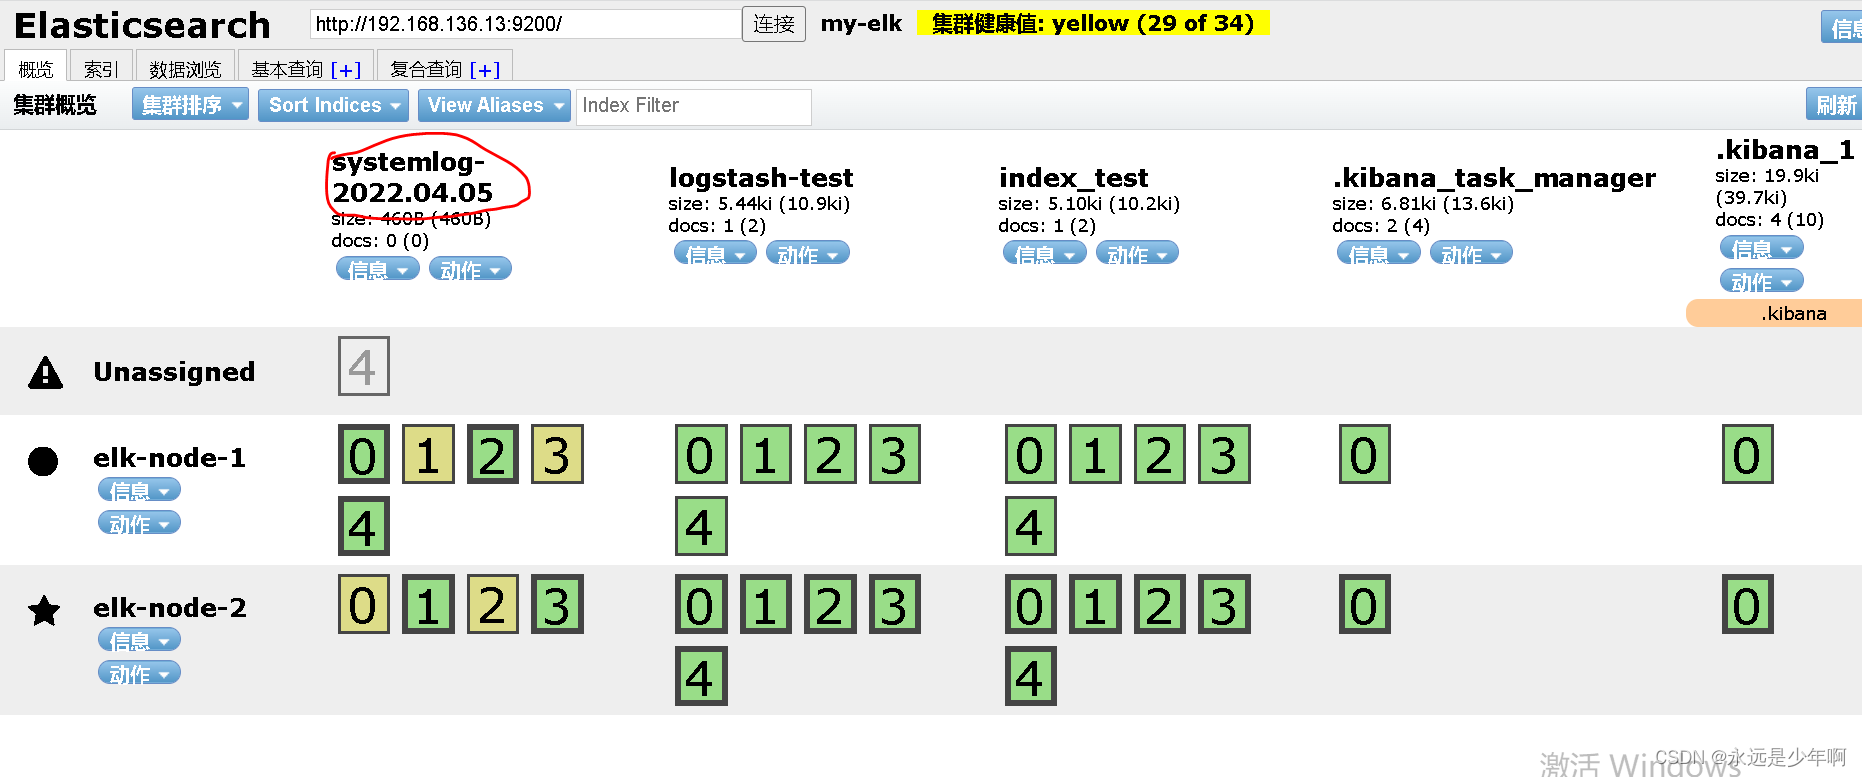The image size is (1862, 777).
Task: Click the logstash-test index name
Action: (761, 177)
